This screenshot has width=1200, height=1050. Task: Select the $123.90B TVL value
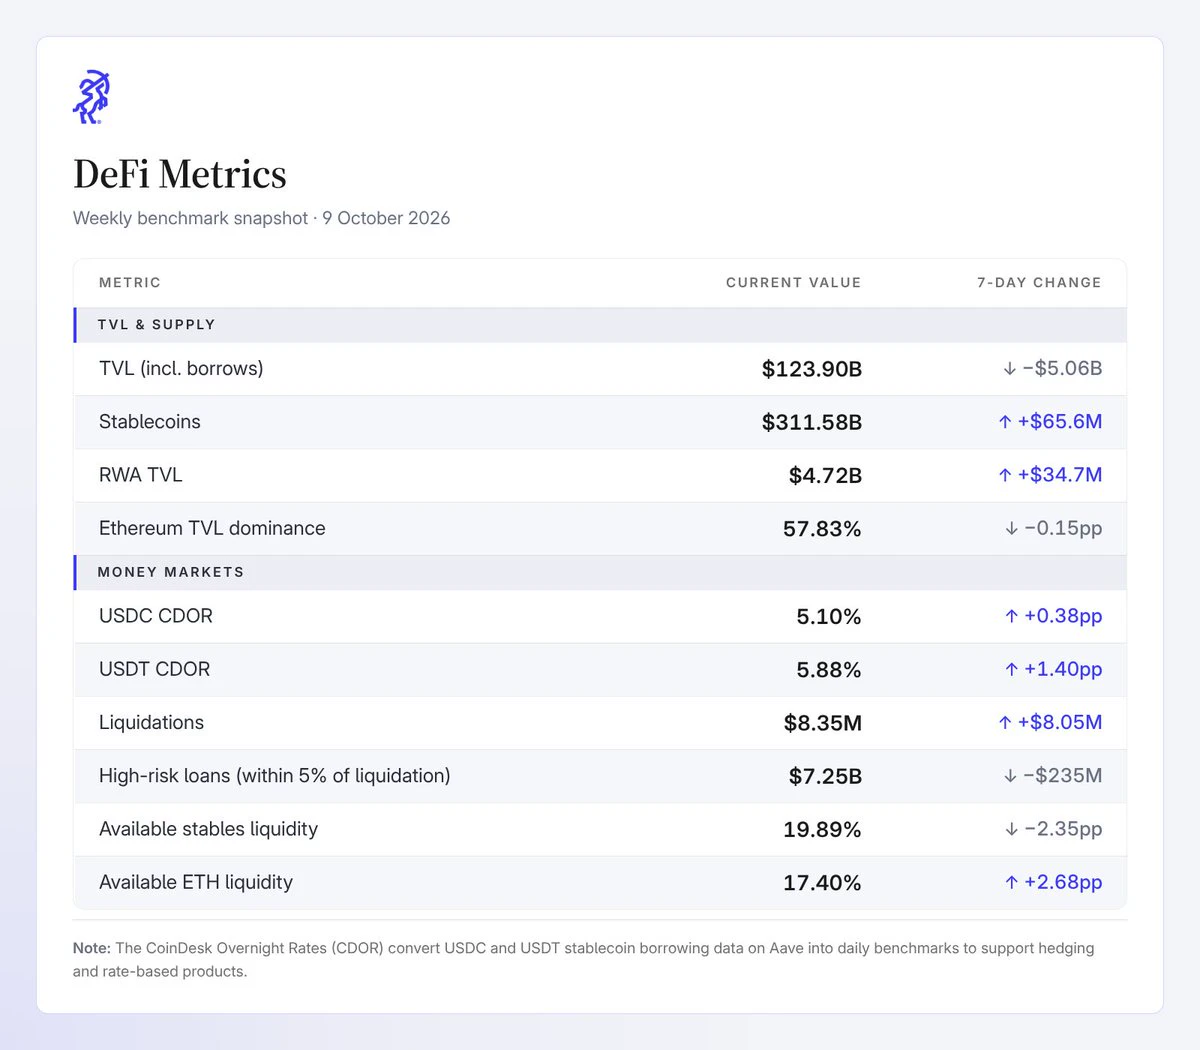coord(812,369)
